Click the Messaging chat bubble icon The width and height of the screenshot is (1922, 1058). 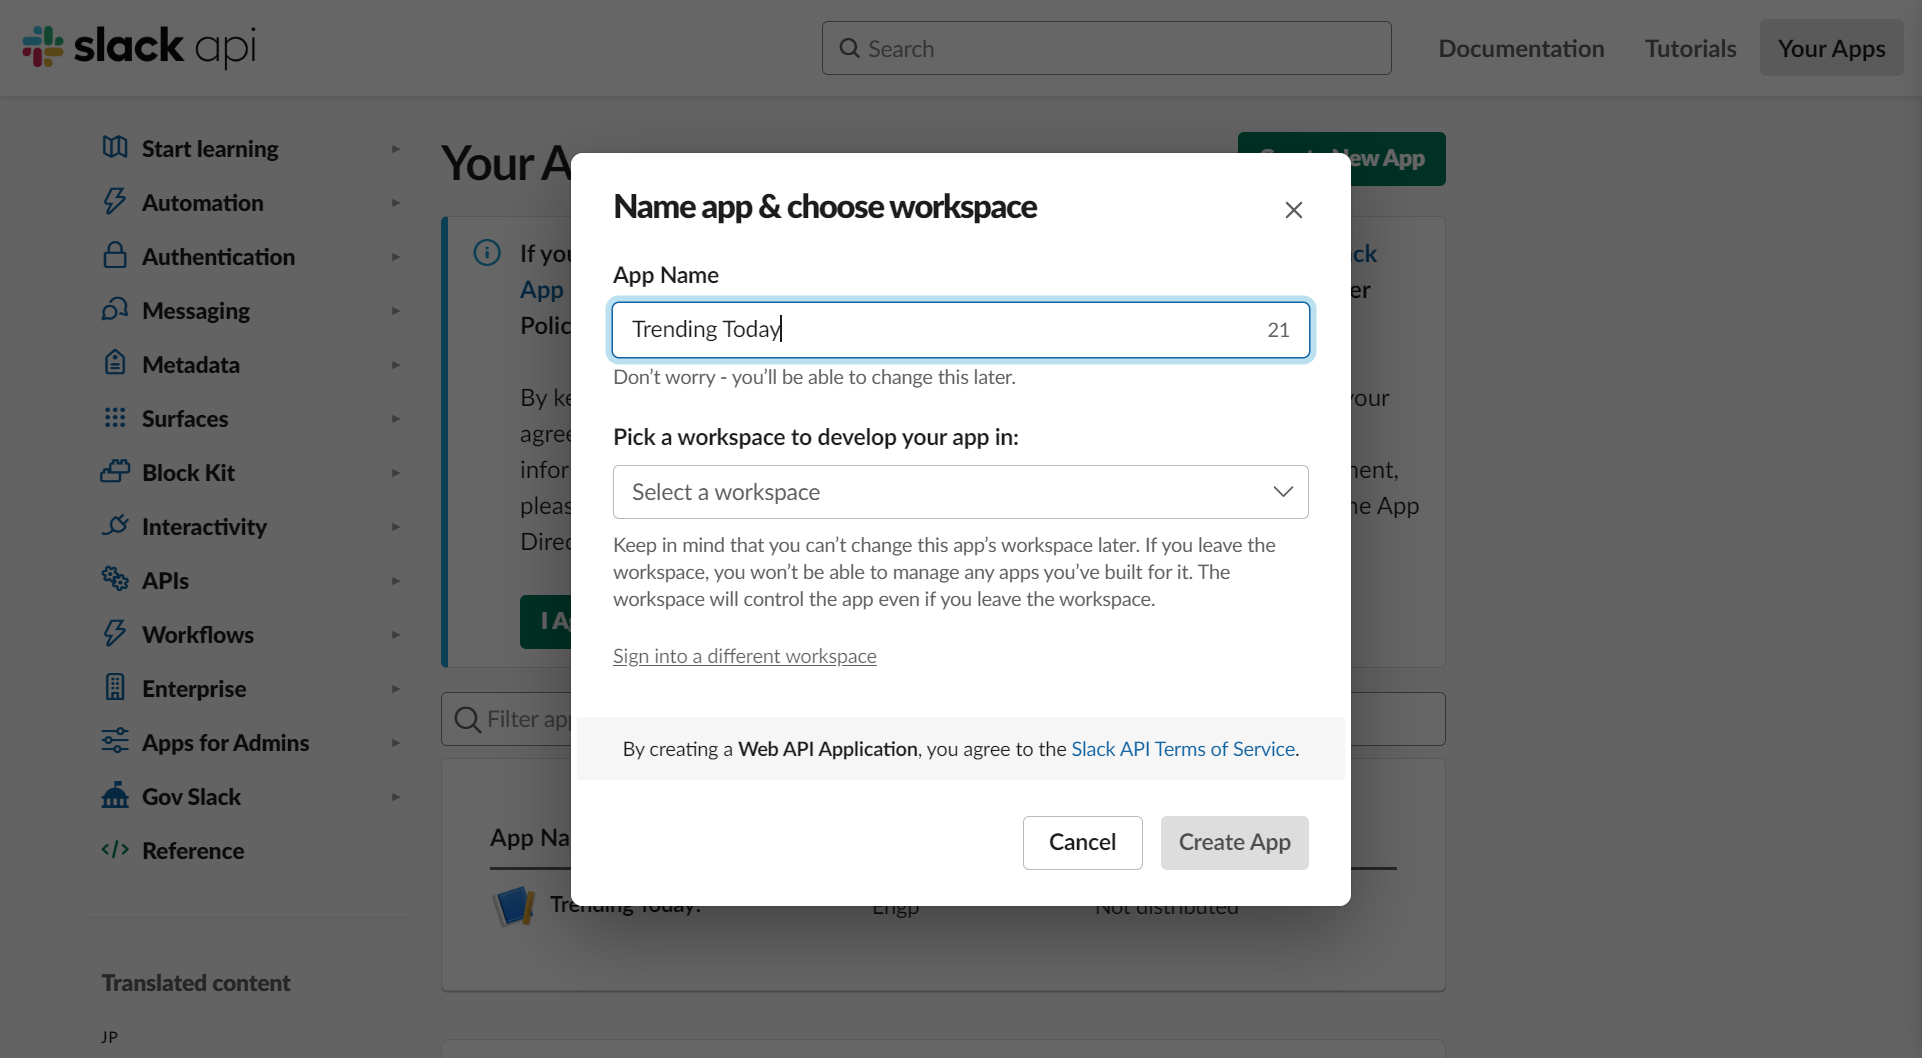[x=115, y=310]
